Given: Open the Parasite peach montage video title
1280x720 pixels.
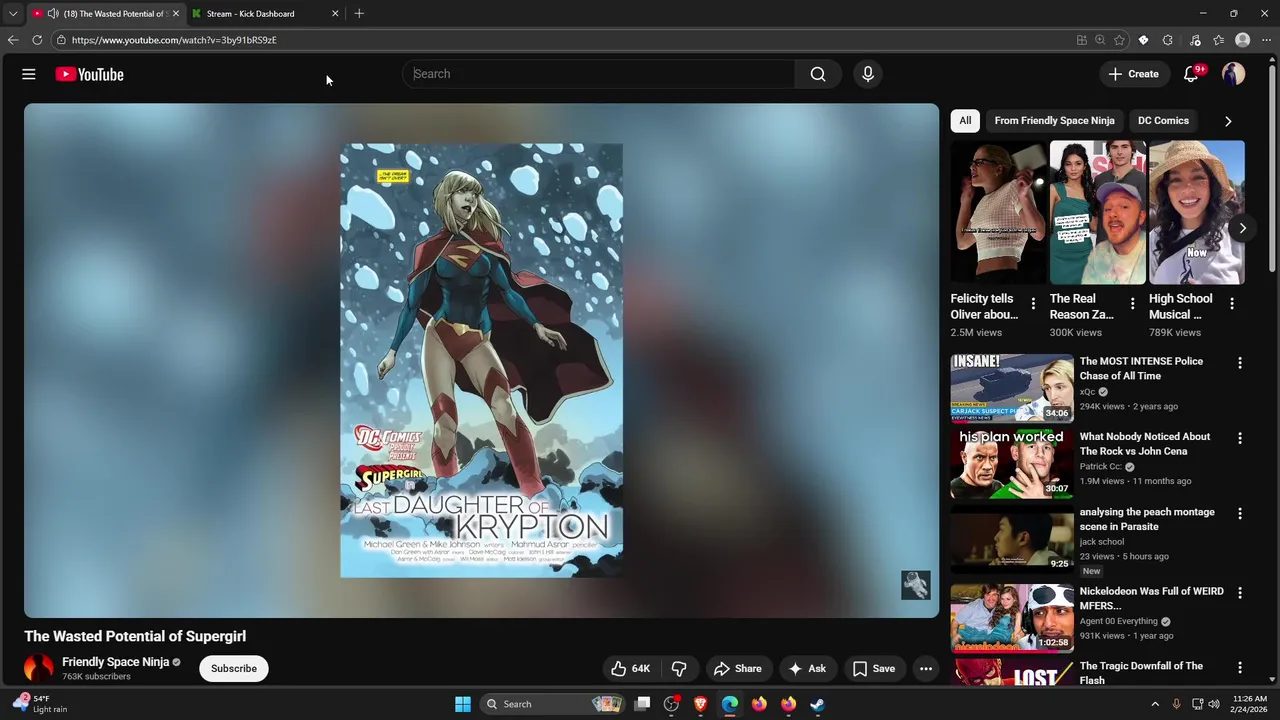Looking at the screenshot, I should tap(1147, 519).
